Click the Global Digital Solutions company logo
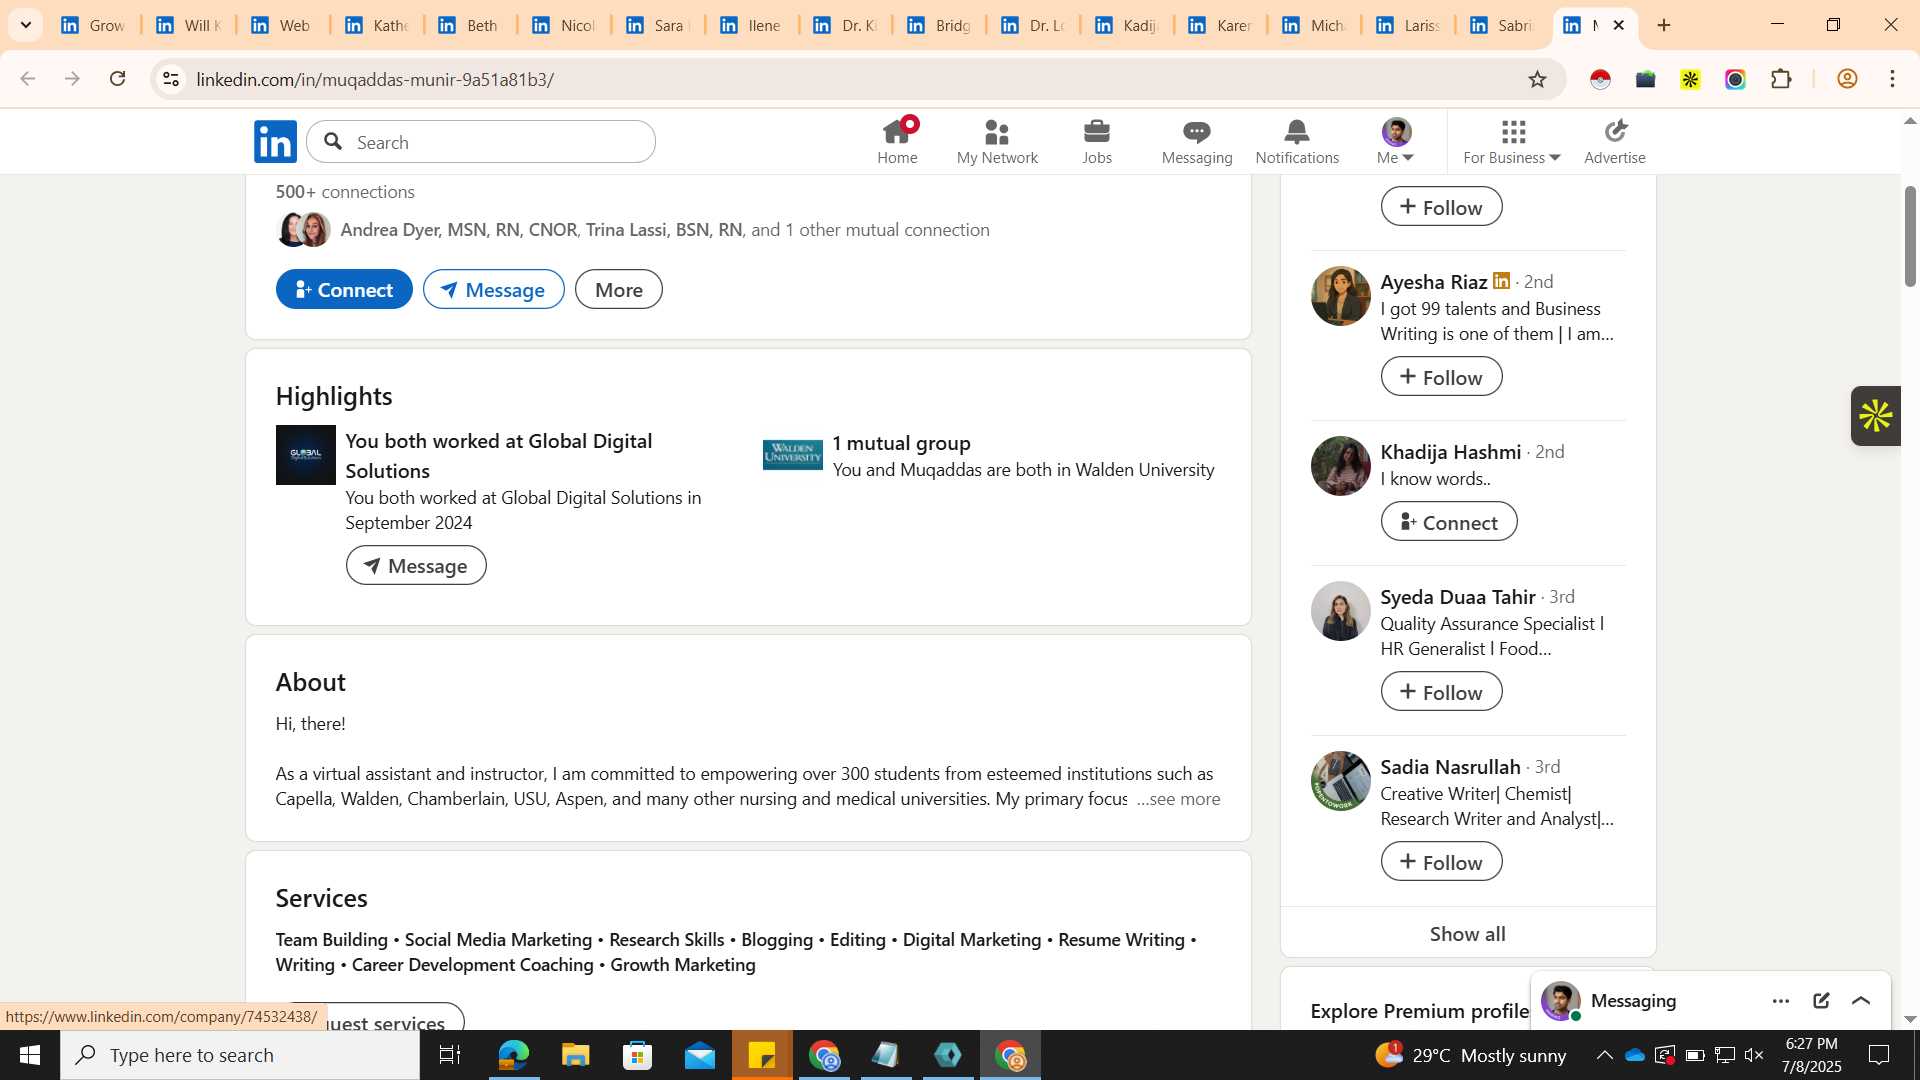Viewport: 1920px width, 1080px height. (x=305, y=455)
